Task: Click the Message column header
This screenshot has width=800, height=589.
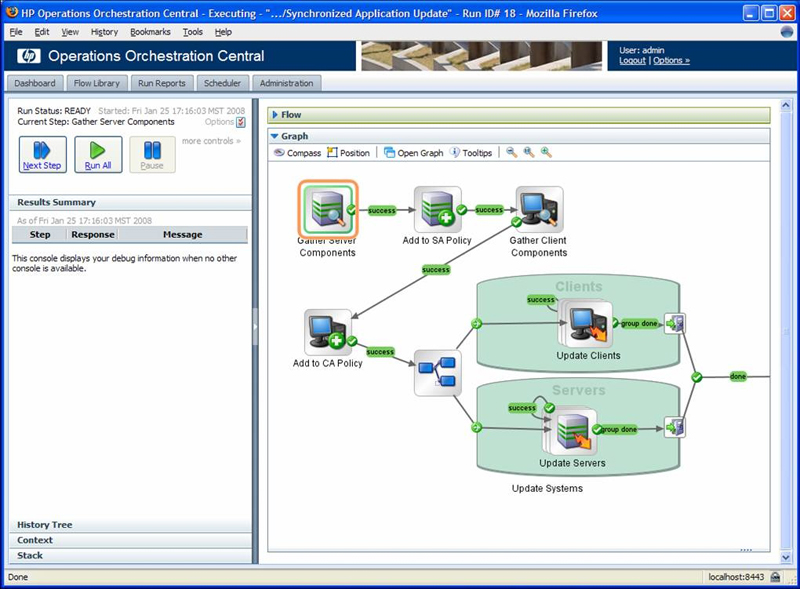Action: [x=183, y=235]
